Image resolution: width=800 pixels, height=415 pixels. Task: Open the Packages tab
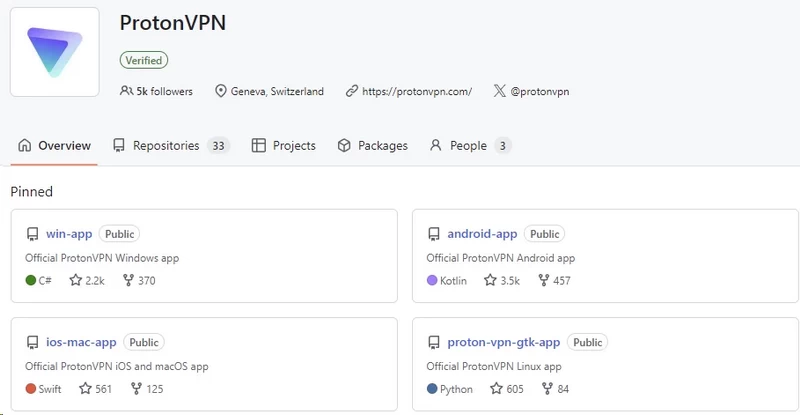tap(372, 145)
